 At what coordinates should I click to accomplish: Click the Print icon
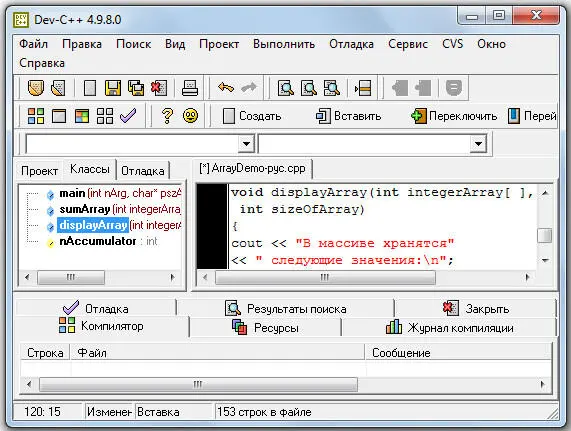(x=190, y=88)
